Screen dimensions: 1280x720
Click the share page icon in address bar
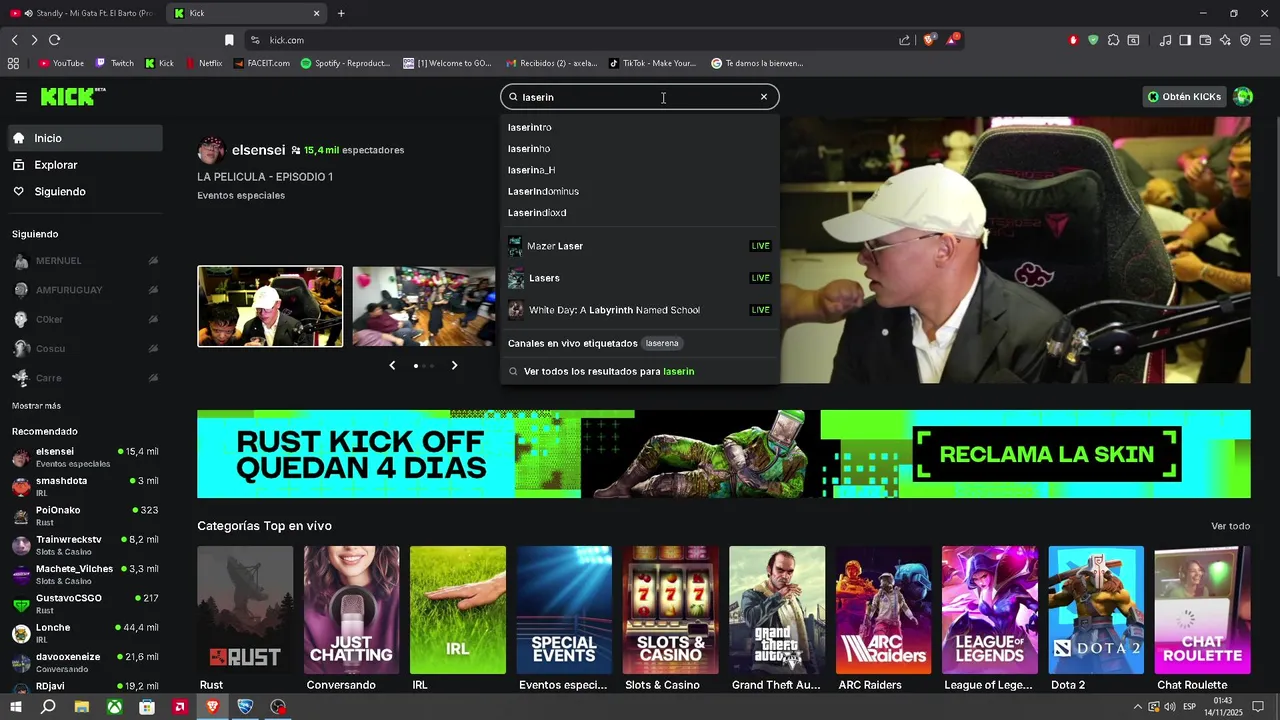[904, 40]
